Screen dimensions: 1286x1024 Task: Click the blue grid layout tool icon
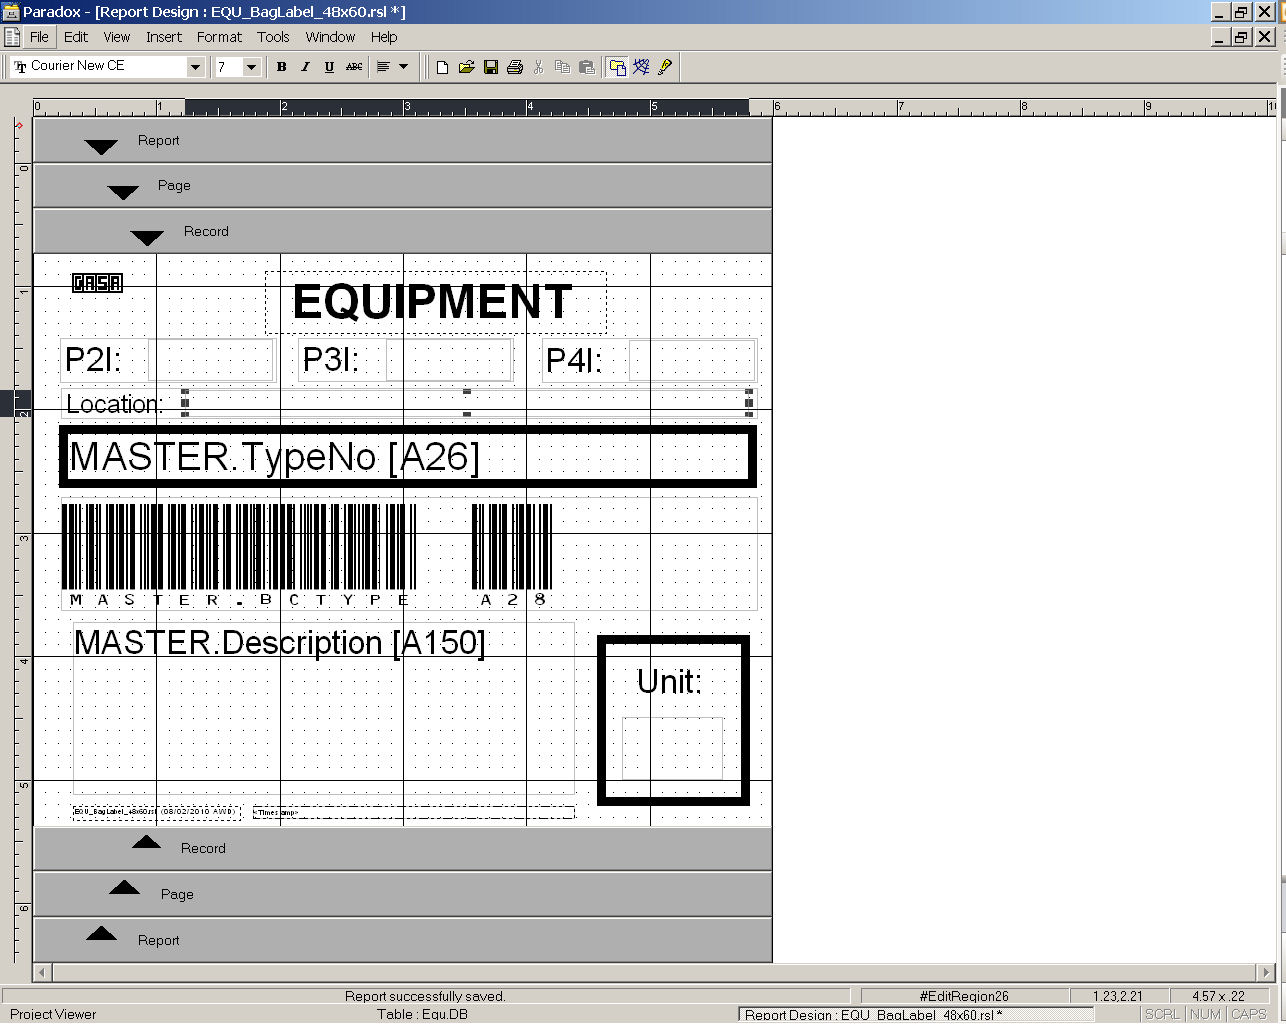tap(641, 67)
